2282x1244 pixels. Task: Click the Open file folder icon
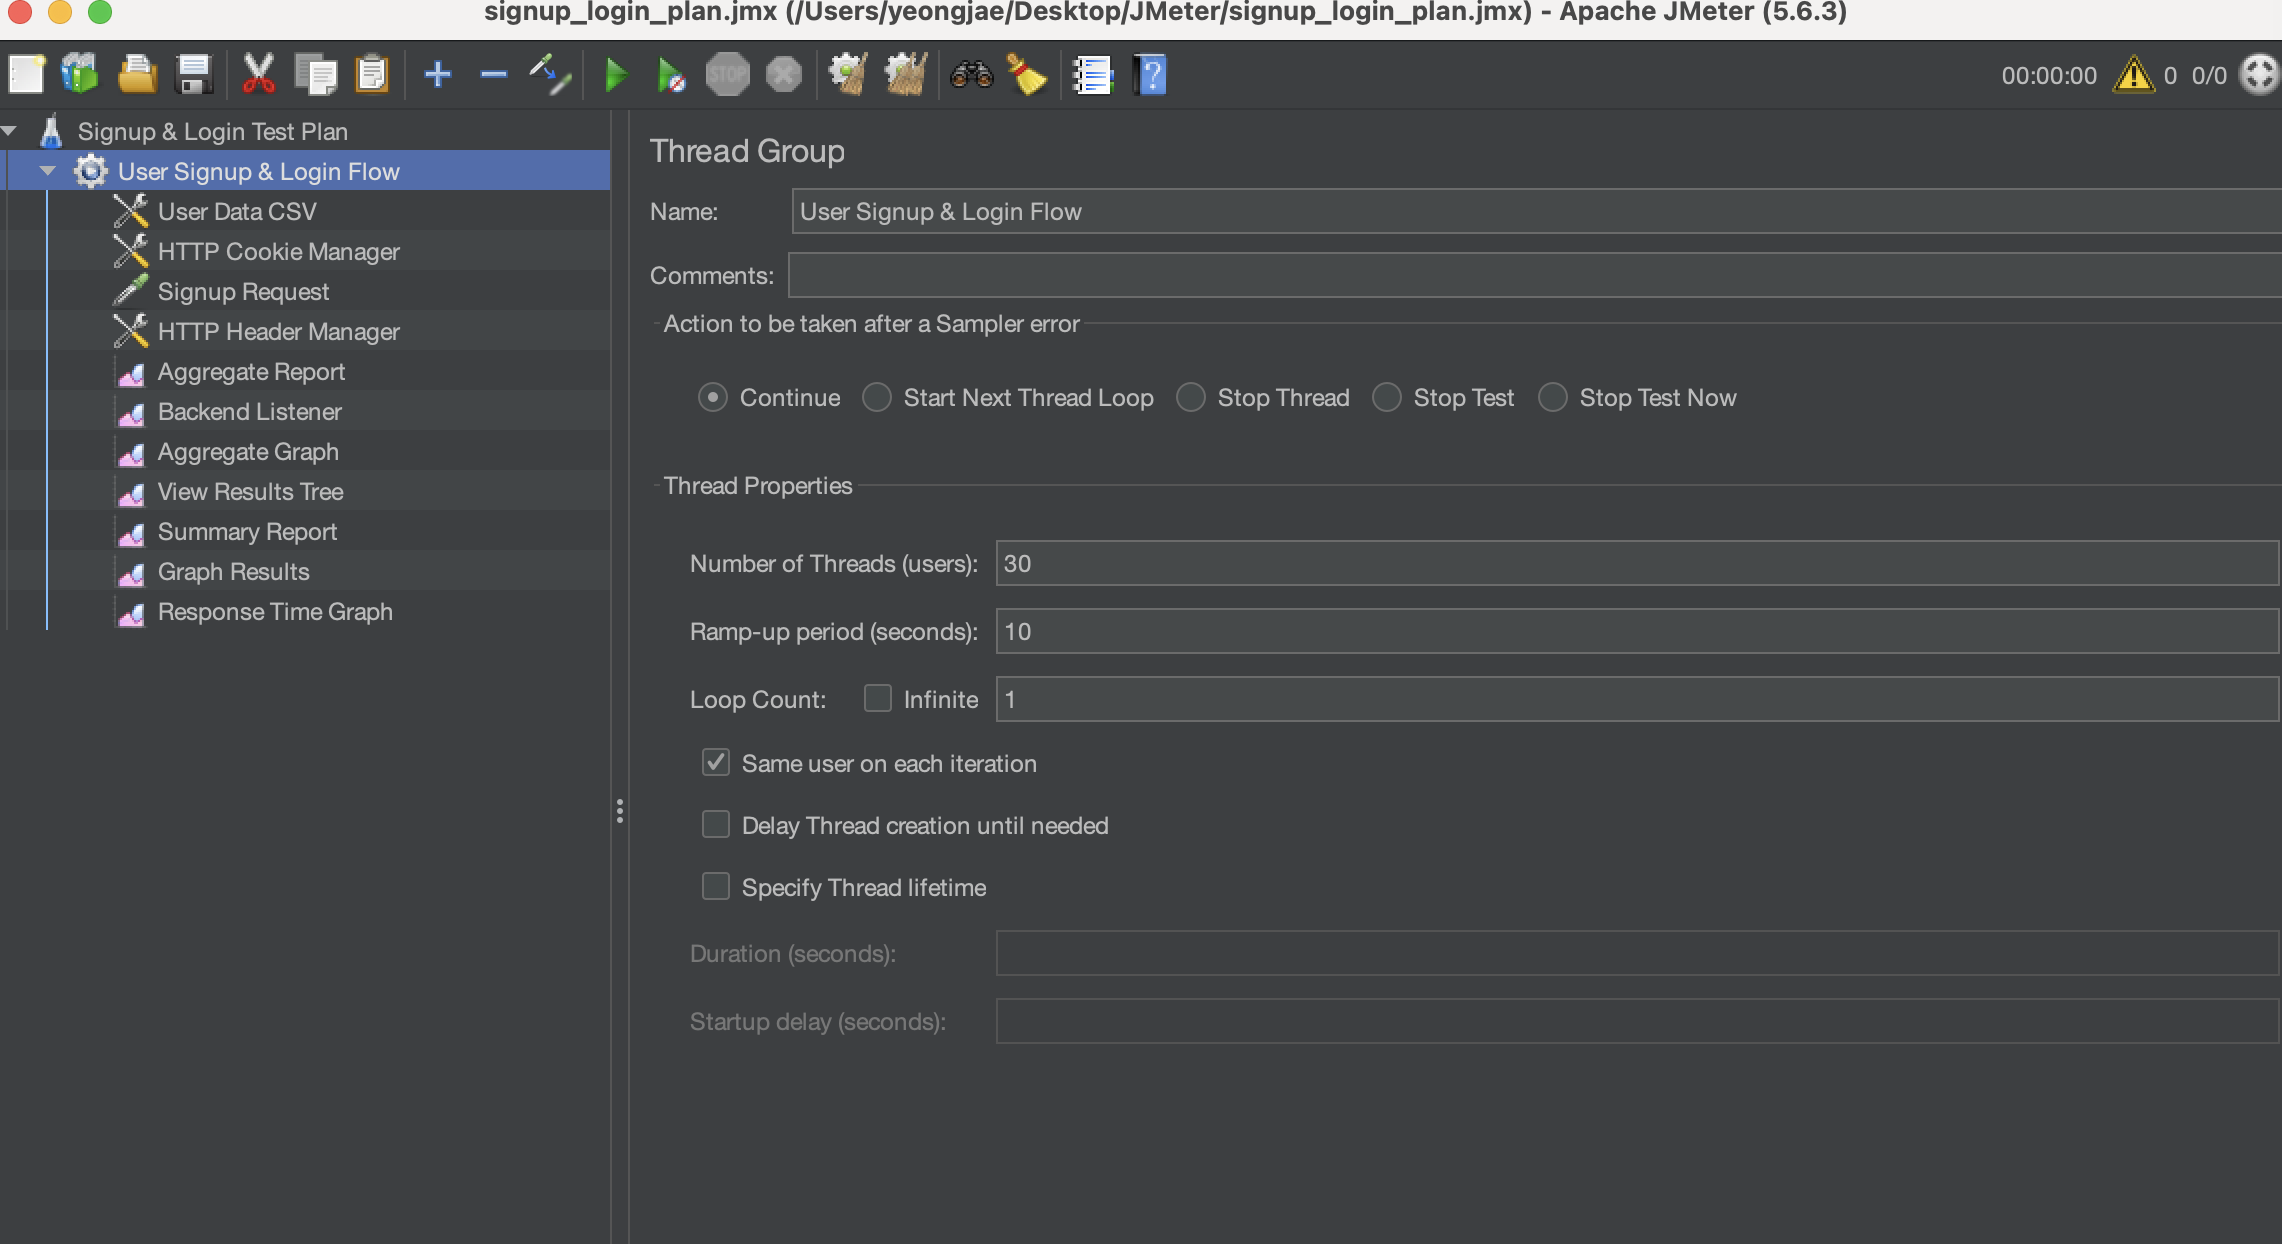[137, 75]
